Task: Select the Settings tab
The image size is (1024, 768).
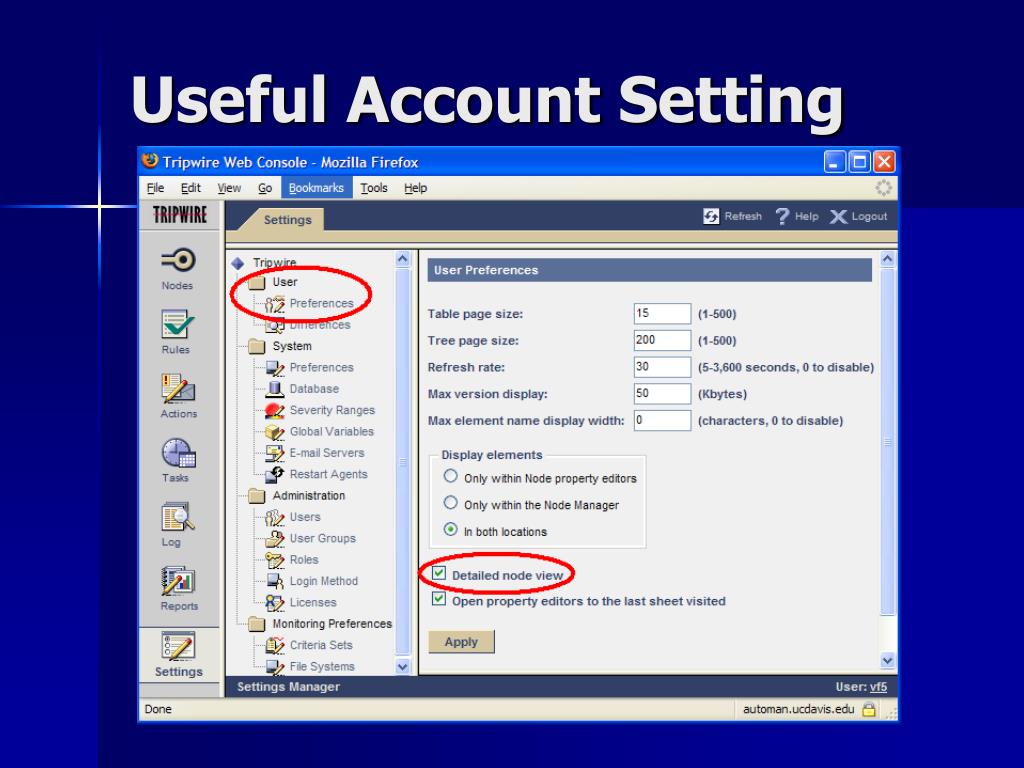Action: point(287,220)
